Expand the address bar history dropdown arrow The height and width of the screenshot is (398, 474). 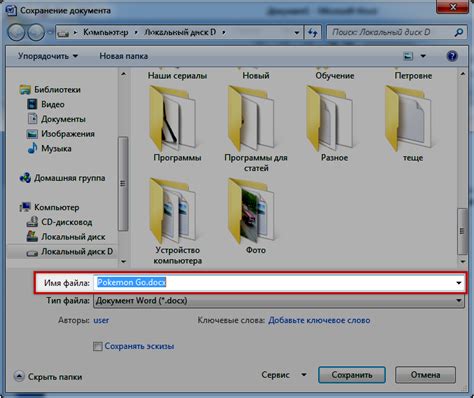point(296,33)
